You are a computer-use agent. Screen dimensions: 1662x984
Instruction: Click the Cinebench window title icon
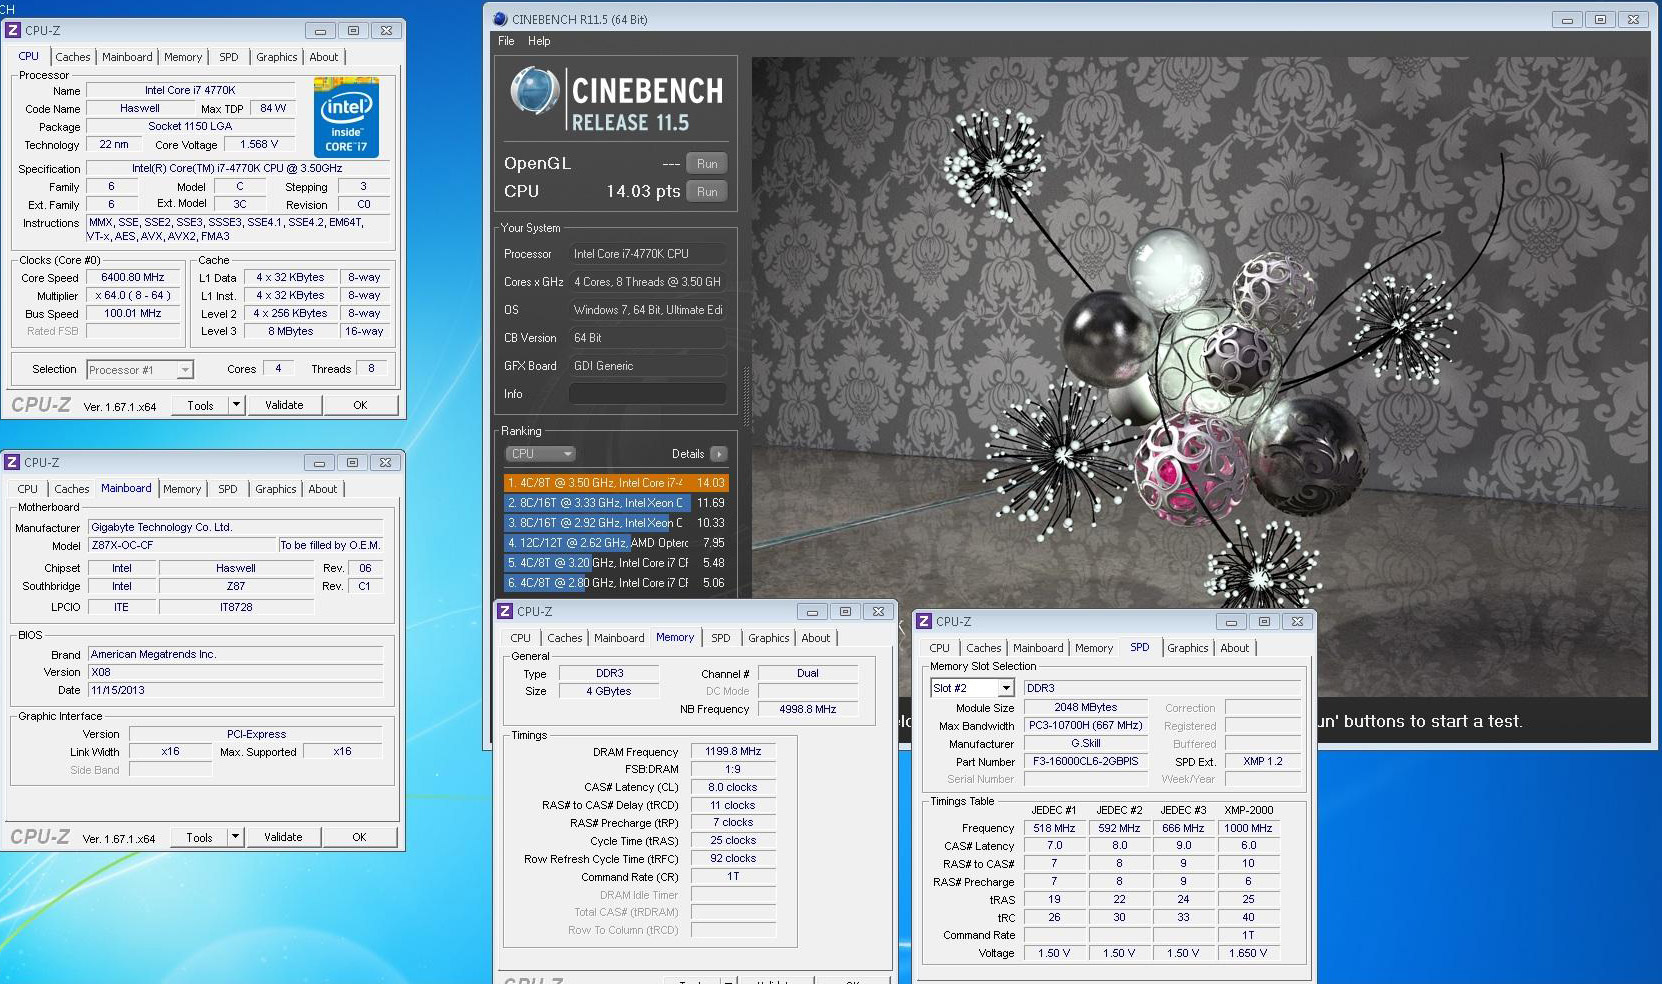500,19
